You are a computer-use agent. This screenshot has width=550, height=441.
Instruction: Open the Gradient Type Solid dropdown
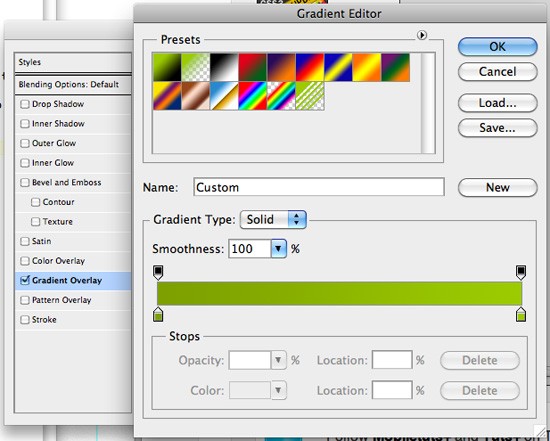pyautogui.click(x=273, y=220)
